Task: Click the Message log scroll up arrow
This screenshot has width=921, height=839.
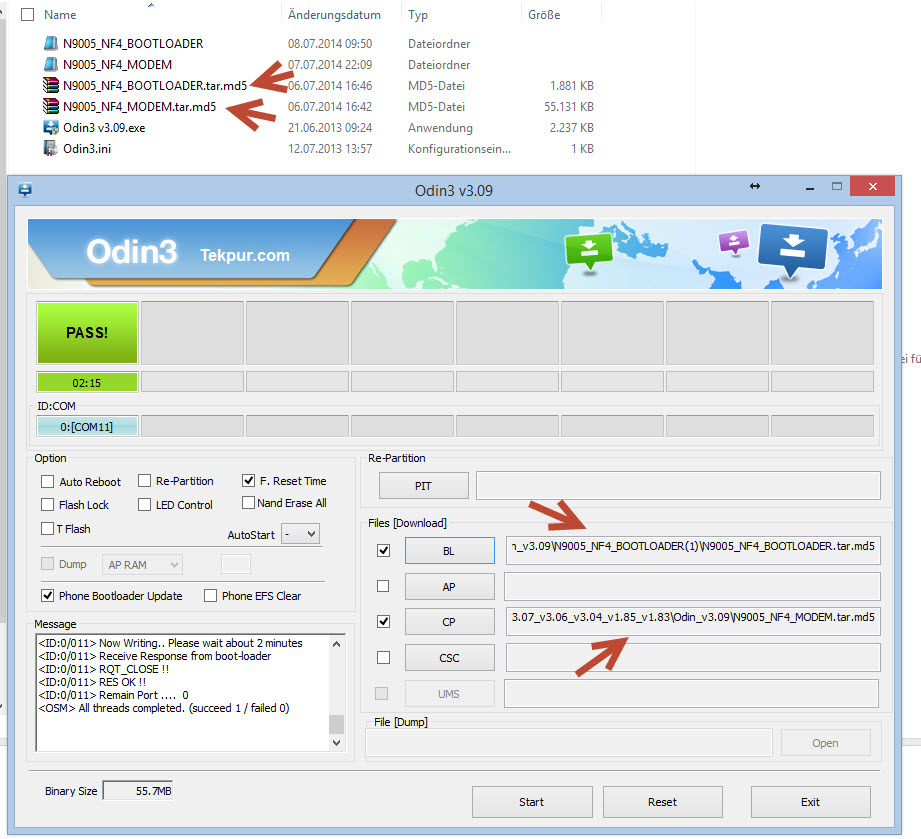Action: [337, 644]
